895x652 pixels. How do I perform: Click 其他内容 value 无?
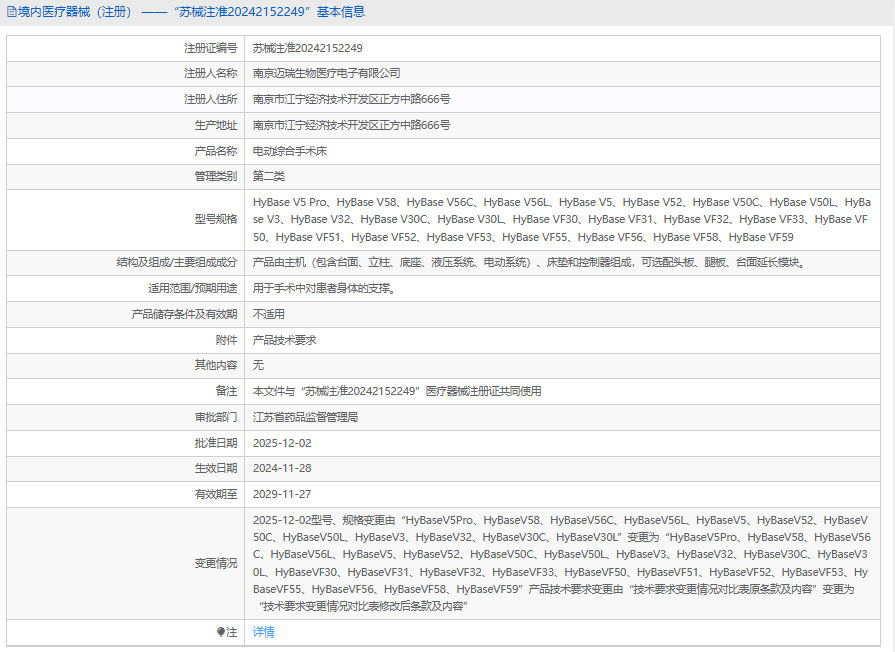[x=259, y=365]
